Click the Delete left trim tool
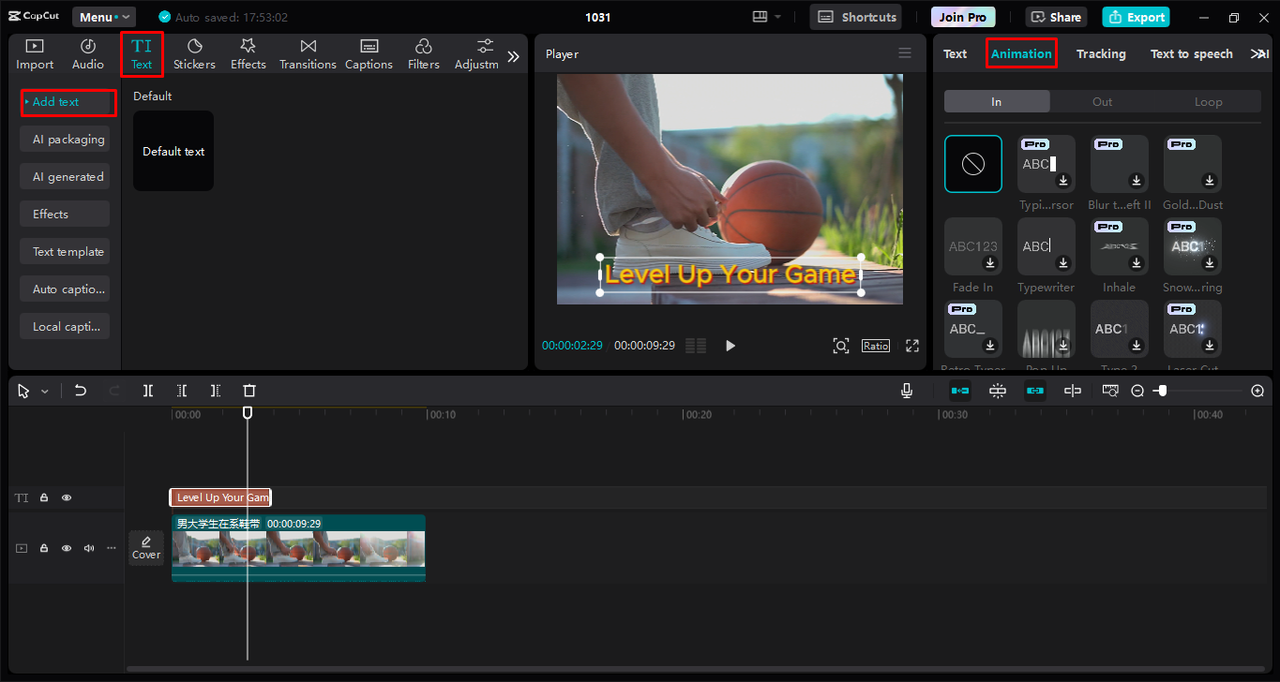 coord(182,391)
